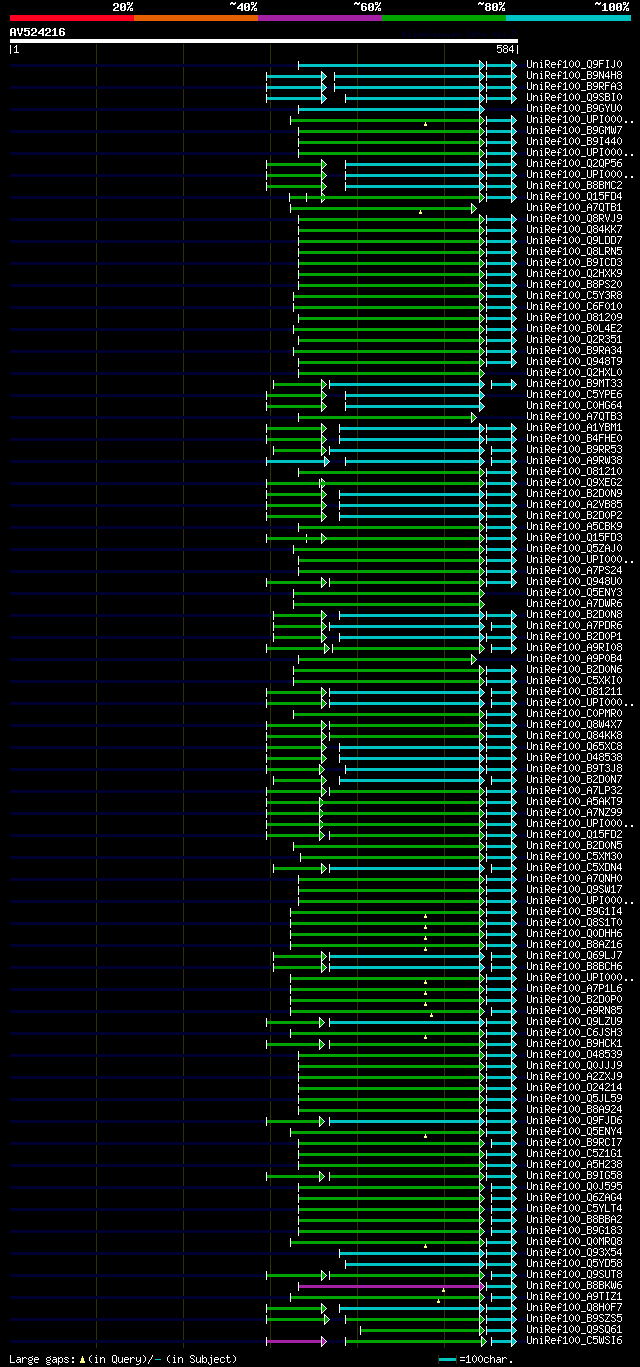
Task: Select label UniRef100_A7P1L6
Action: 573,988
